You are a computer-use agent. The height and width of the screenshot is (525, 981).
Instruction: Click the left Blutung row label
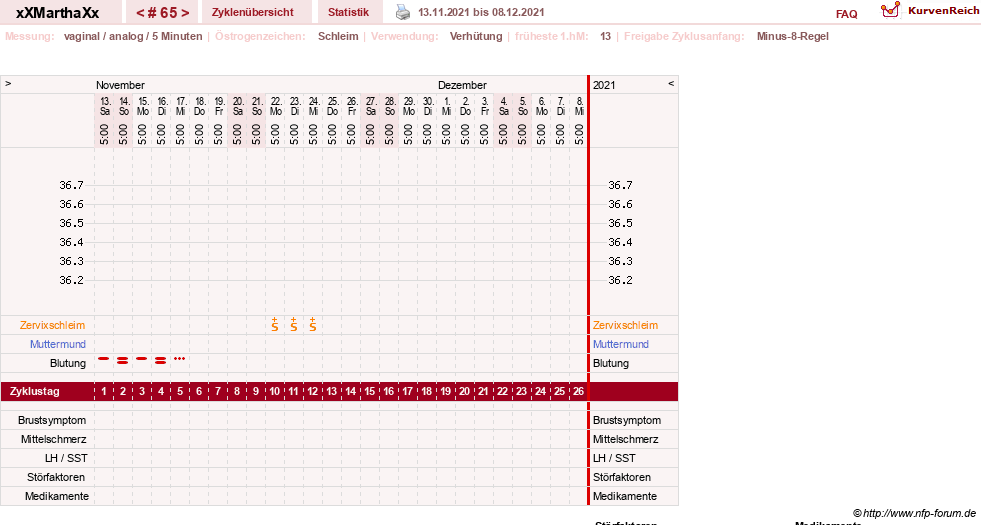pos(68,364)
